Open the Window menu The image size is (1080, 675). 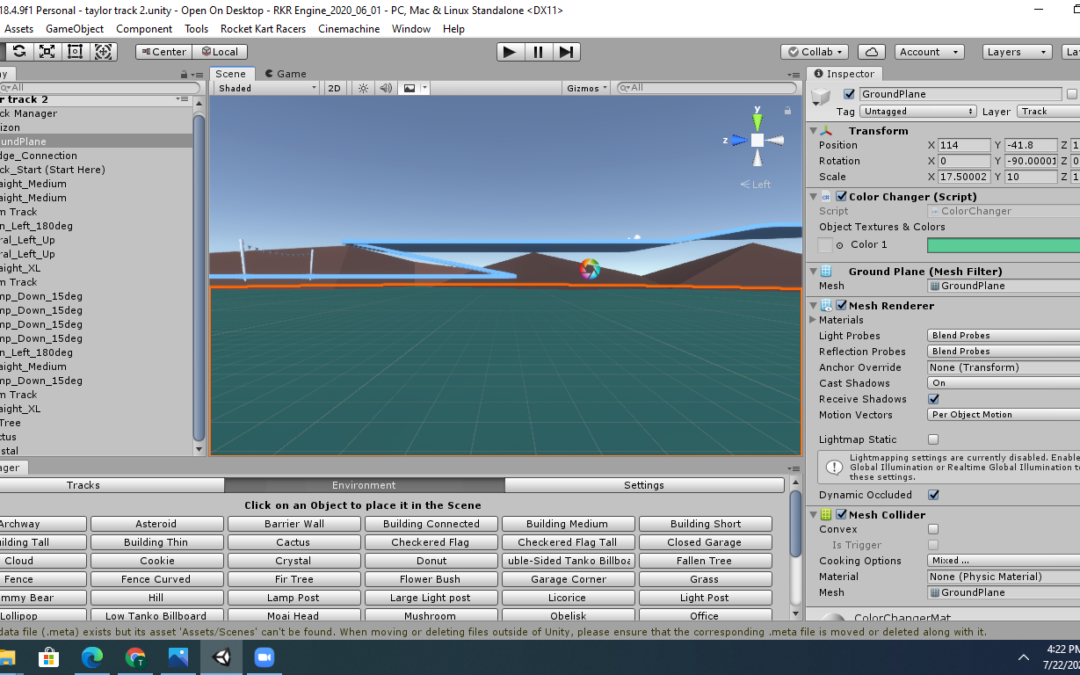coord(411,29)
